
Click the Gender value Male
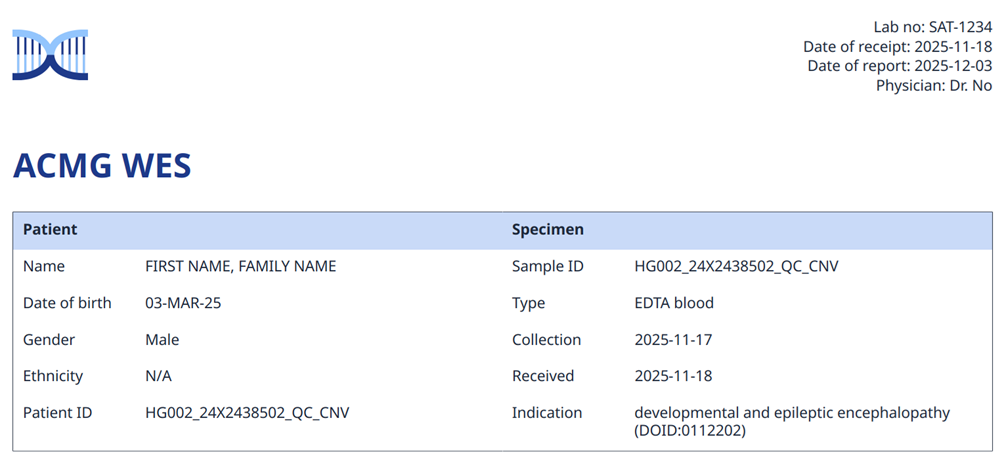point(162,340)
